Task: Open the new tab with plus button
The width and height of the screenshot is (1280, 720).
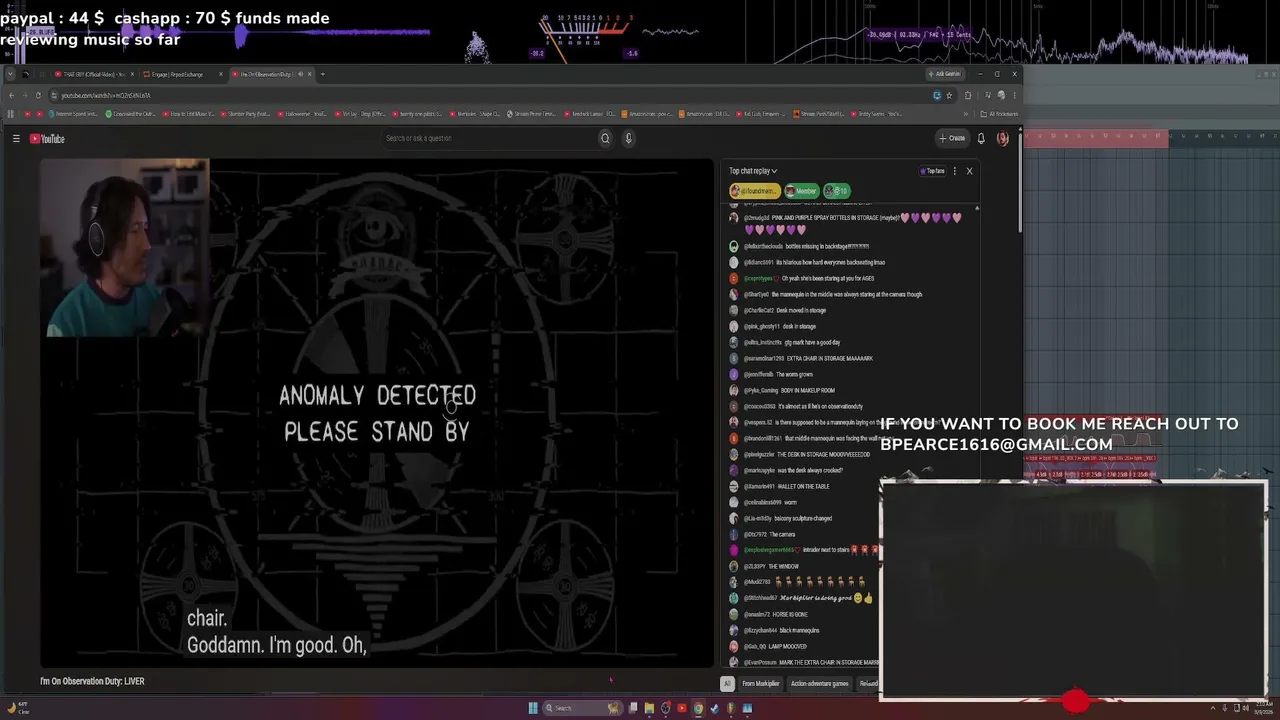Action: (x=322, y=74)
